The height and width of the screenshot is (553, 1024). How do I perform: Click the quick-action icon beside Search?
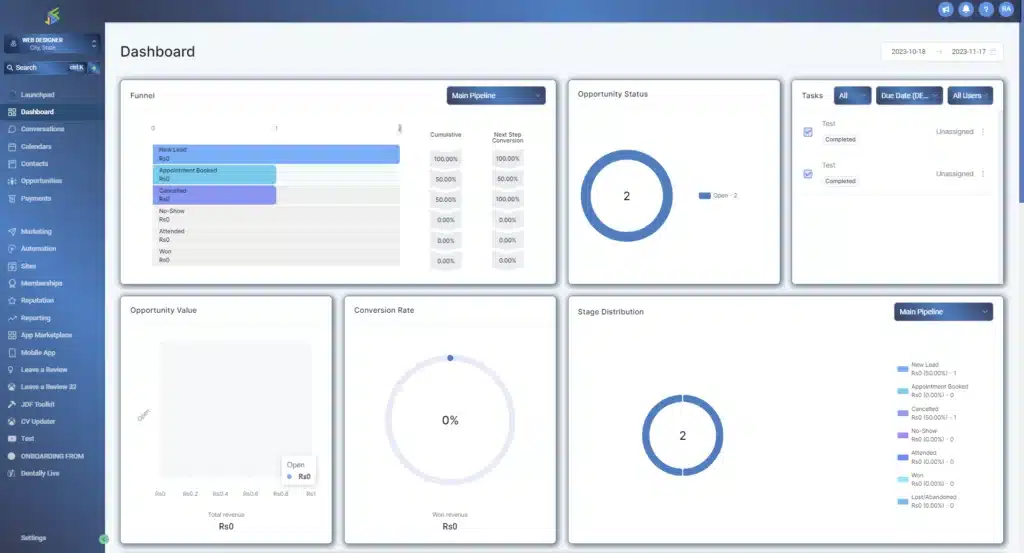coord(94,68)
